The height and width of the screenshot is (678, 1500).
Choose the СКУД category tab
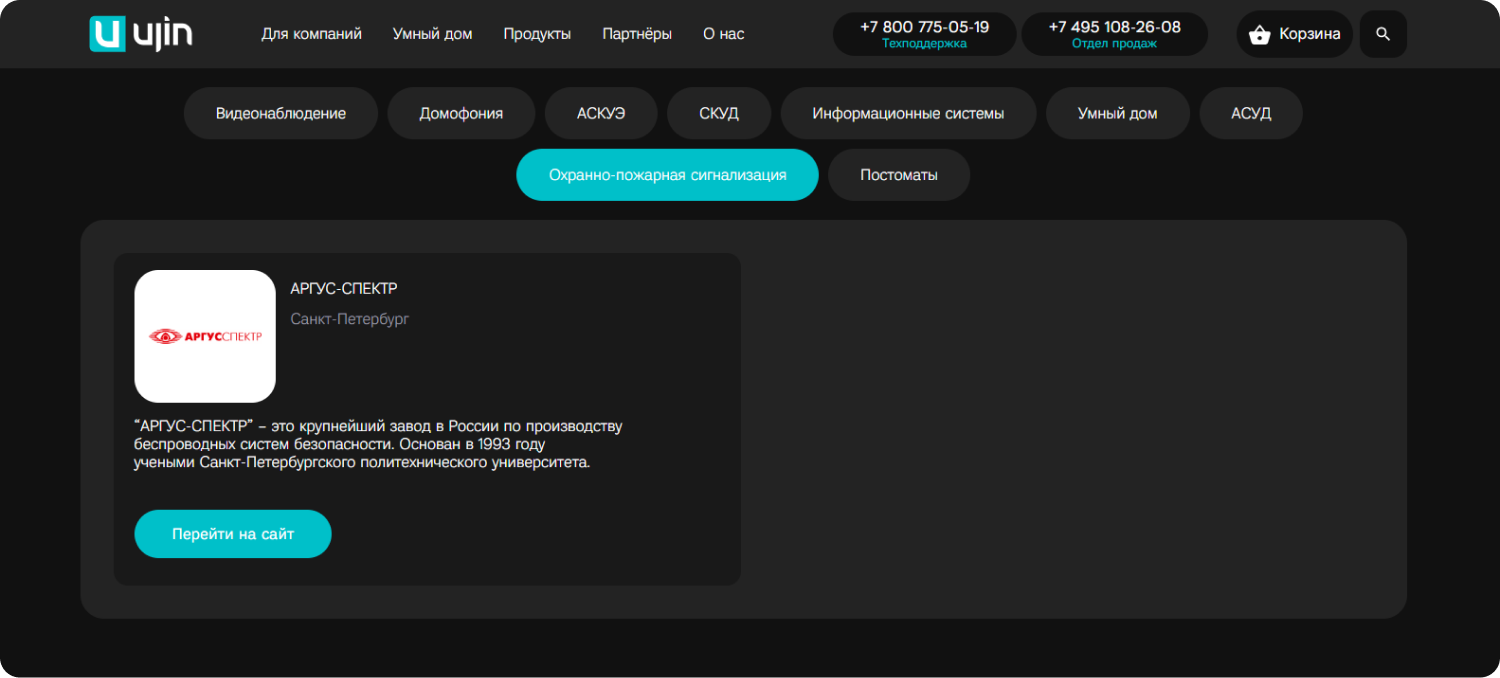(719, 113)
